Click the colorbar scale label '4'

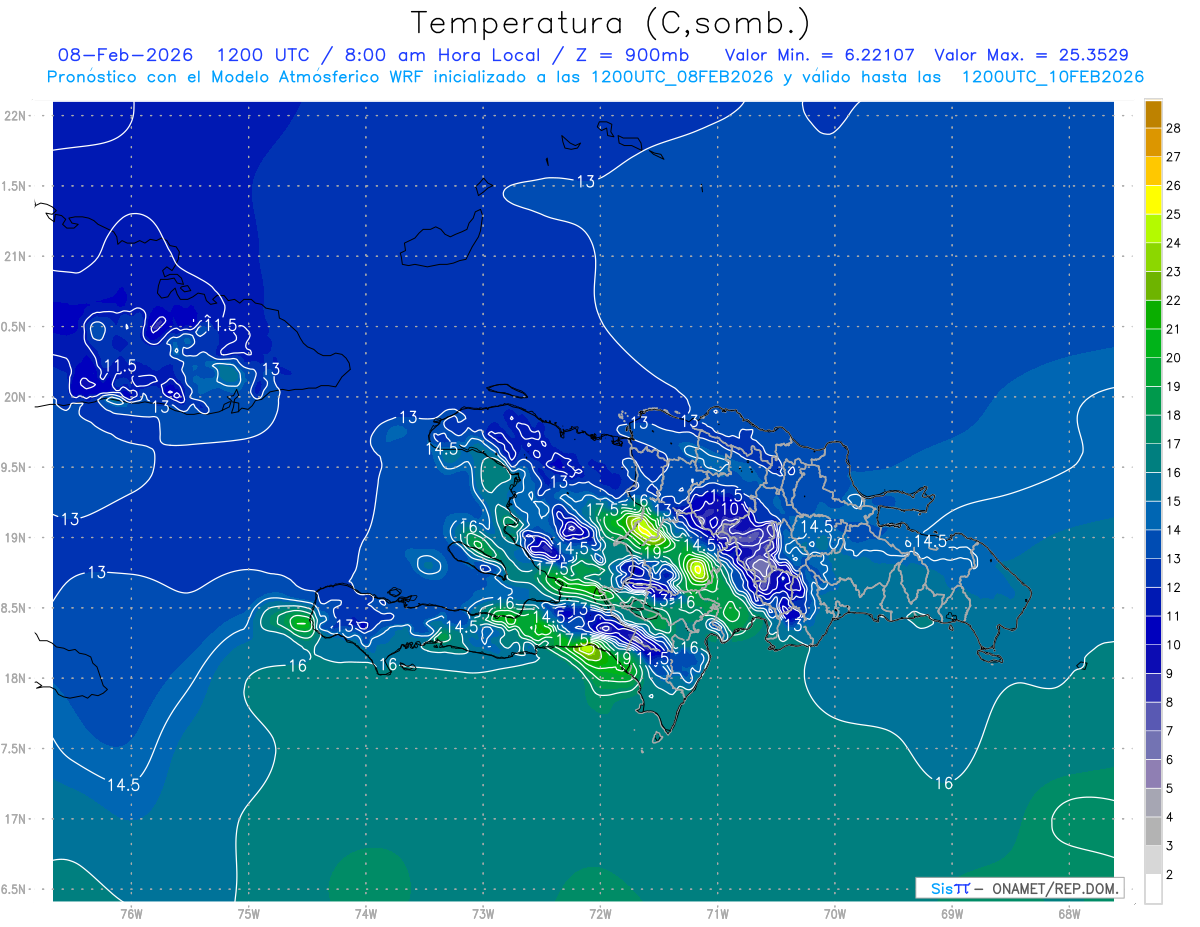pyautogui.click(x=1170, y=817)
